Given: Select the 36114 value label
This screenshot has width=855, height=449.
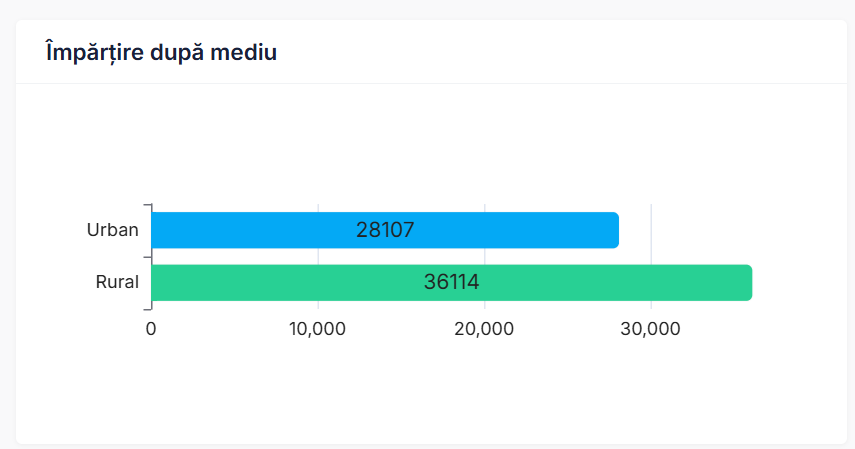Looking at the screenshot, I should click(451, 283).
